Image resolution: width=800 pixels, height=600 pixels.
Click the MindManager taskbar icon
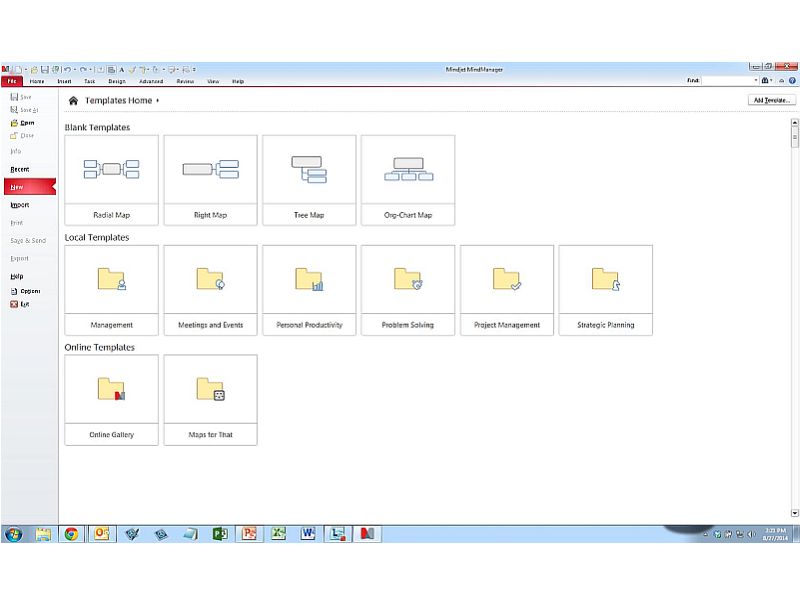pos(367,534)
